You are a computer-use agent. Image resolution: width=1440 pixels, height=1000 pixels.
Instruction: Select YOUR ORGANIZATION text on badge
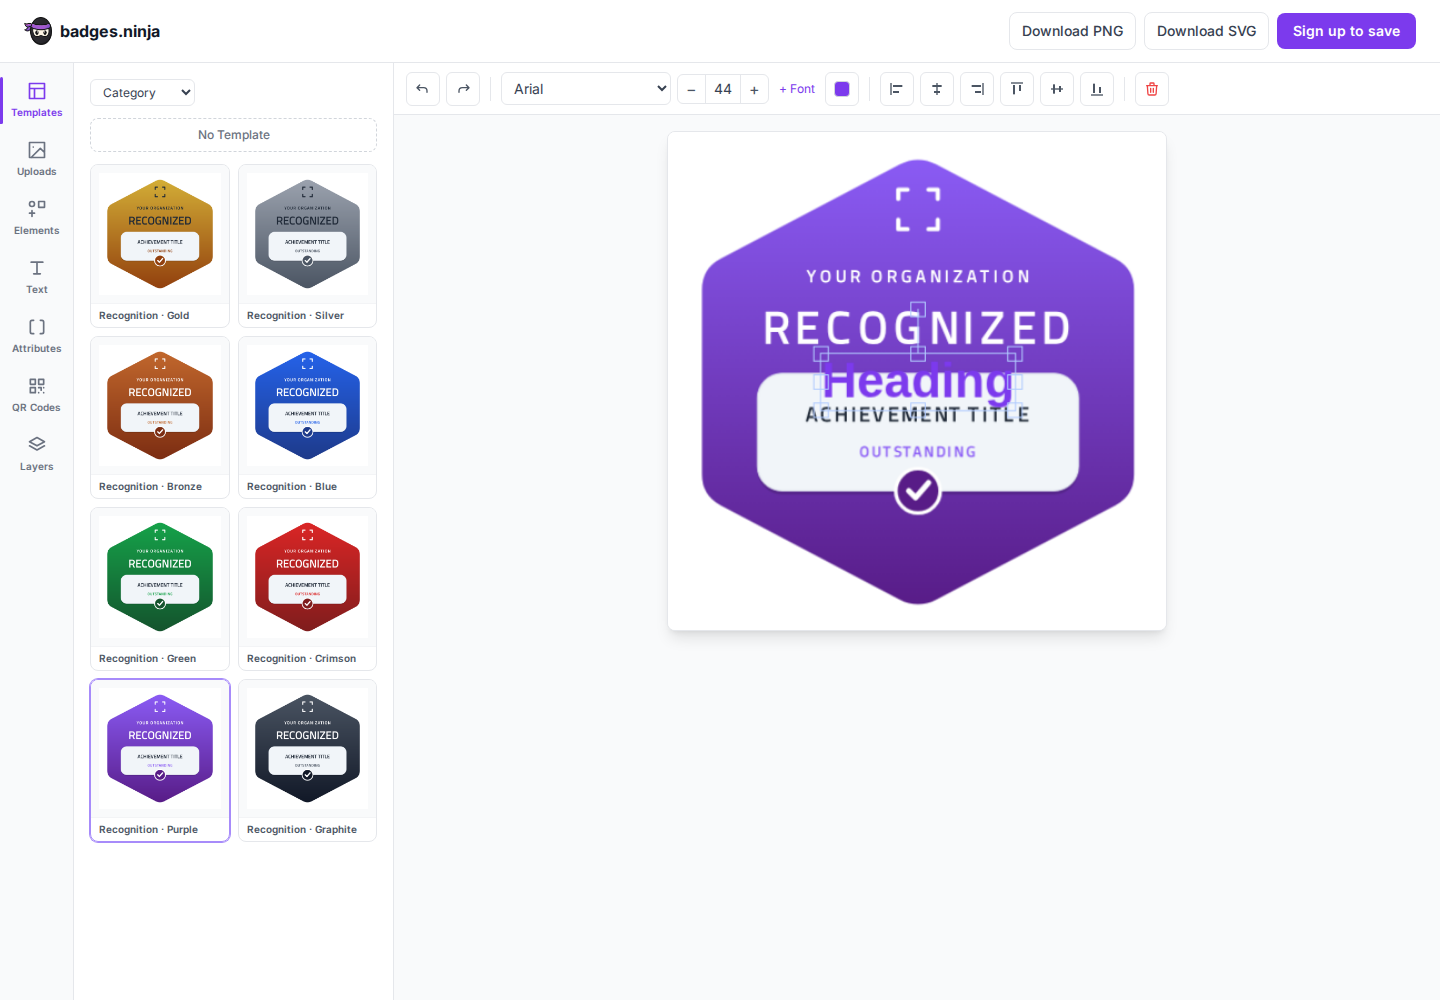(918, 277)
